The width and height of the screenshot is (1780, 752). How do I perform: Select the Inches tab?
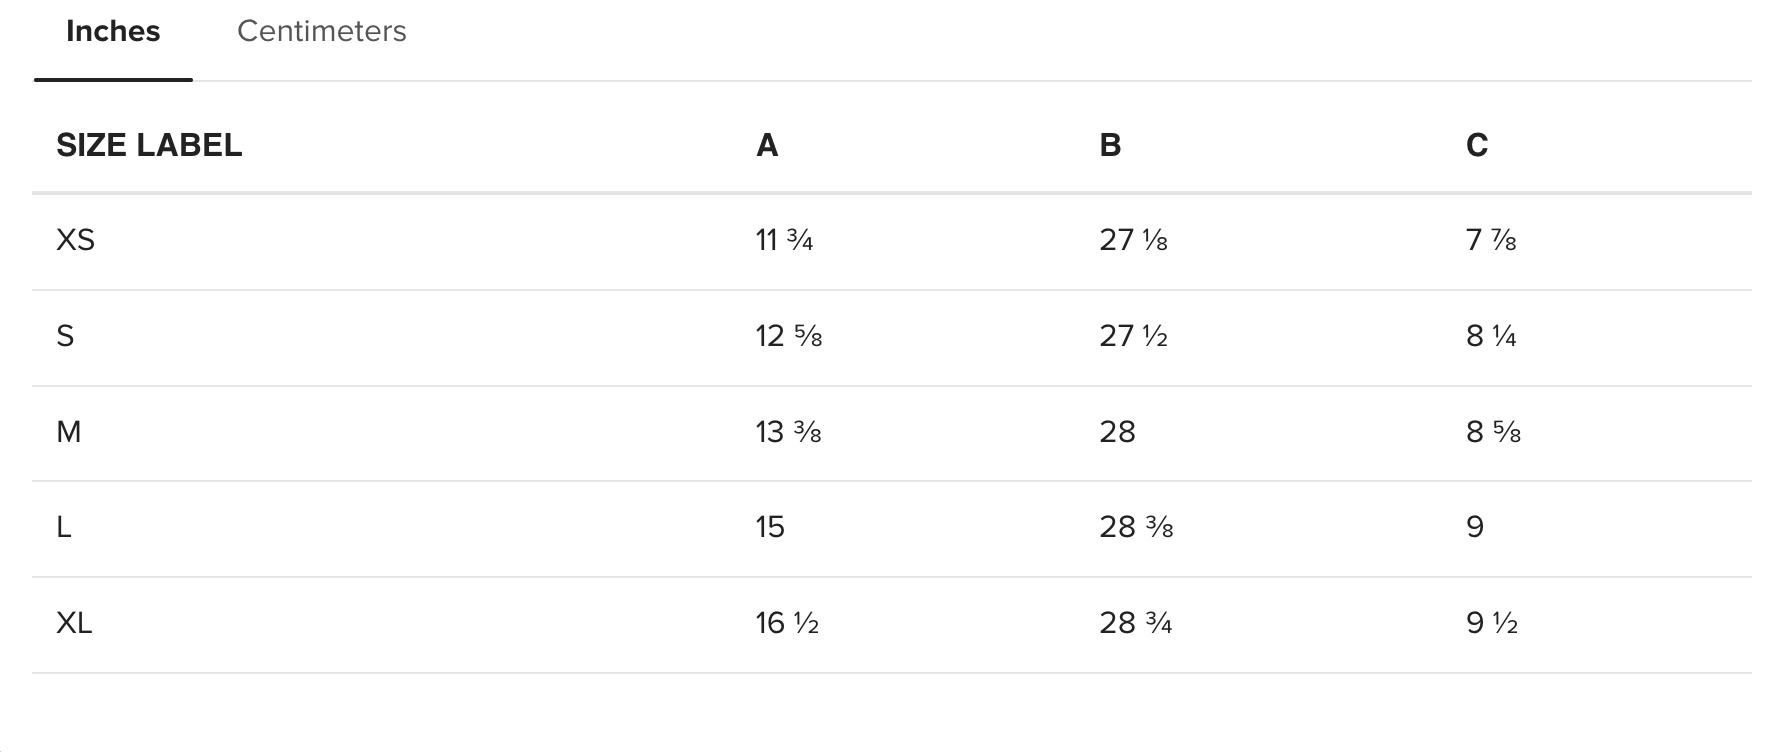[113, 31]
